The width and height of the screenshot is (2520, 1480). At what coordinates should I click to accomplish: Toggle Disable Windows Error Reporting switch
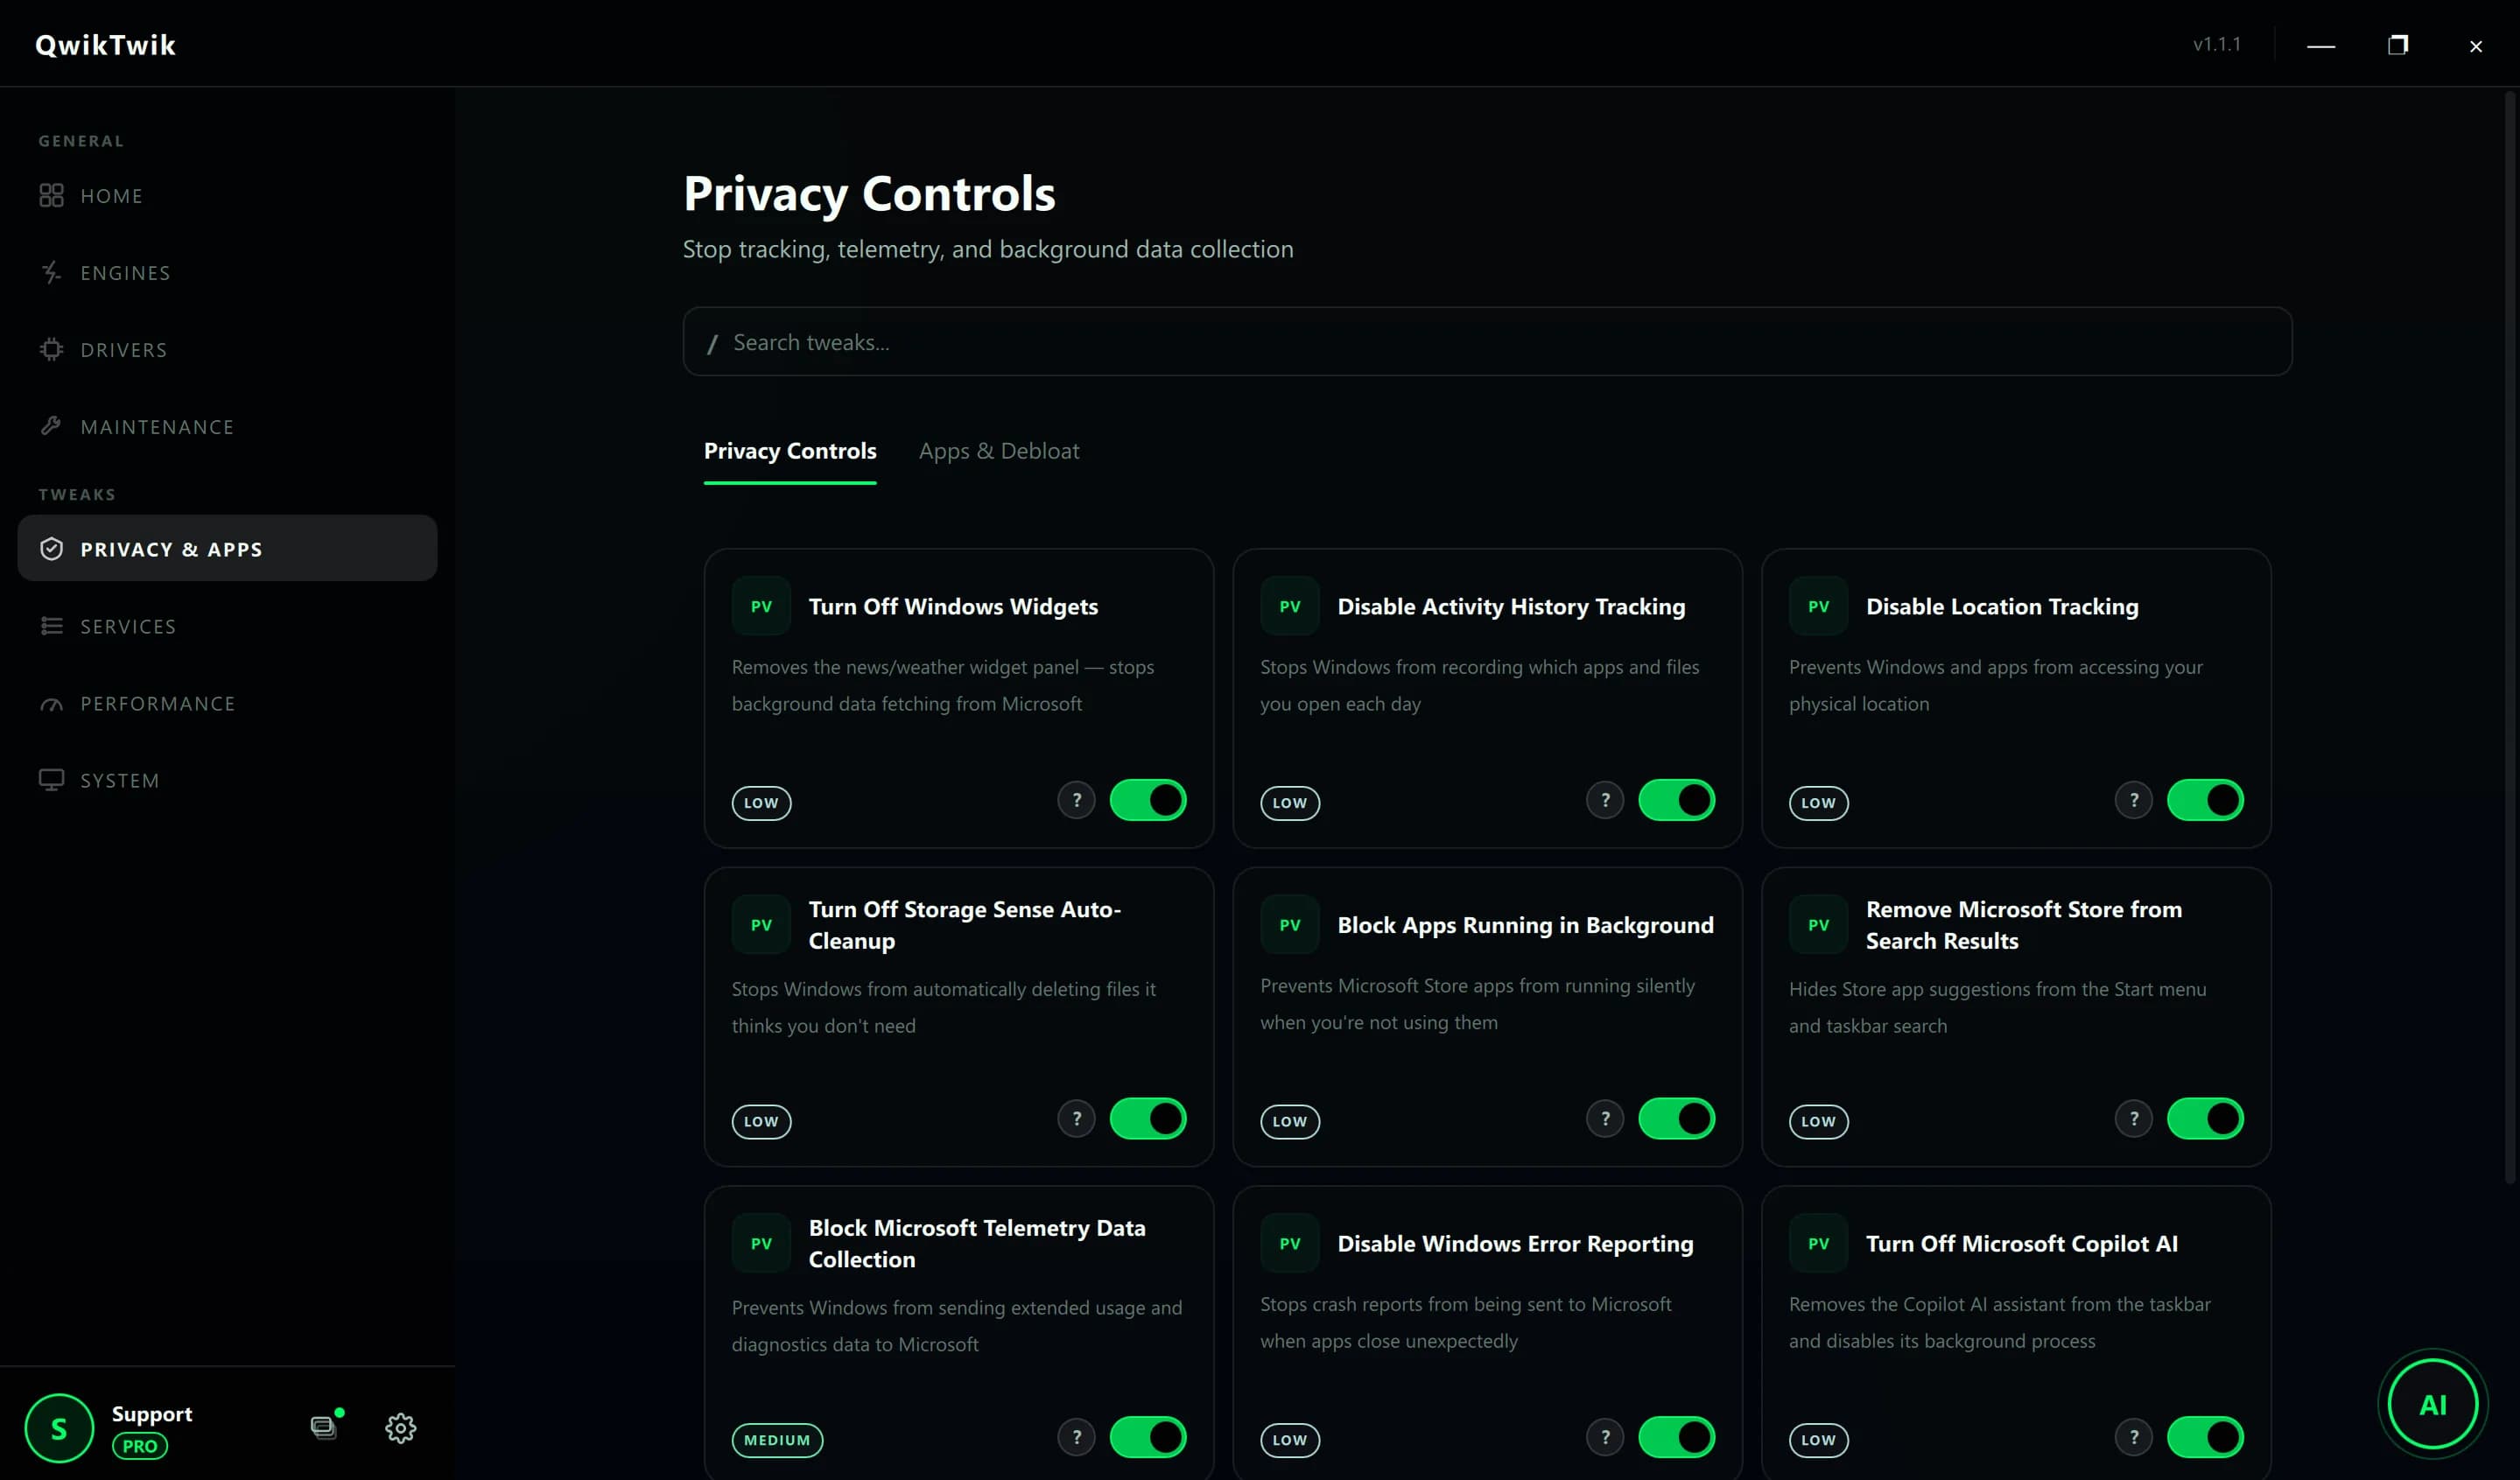[x=1676, y=1437]
